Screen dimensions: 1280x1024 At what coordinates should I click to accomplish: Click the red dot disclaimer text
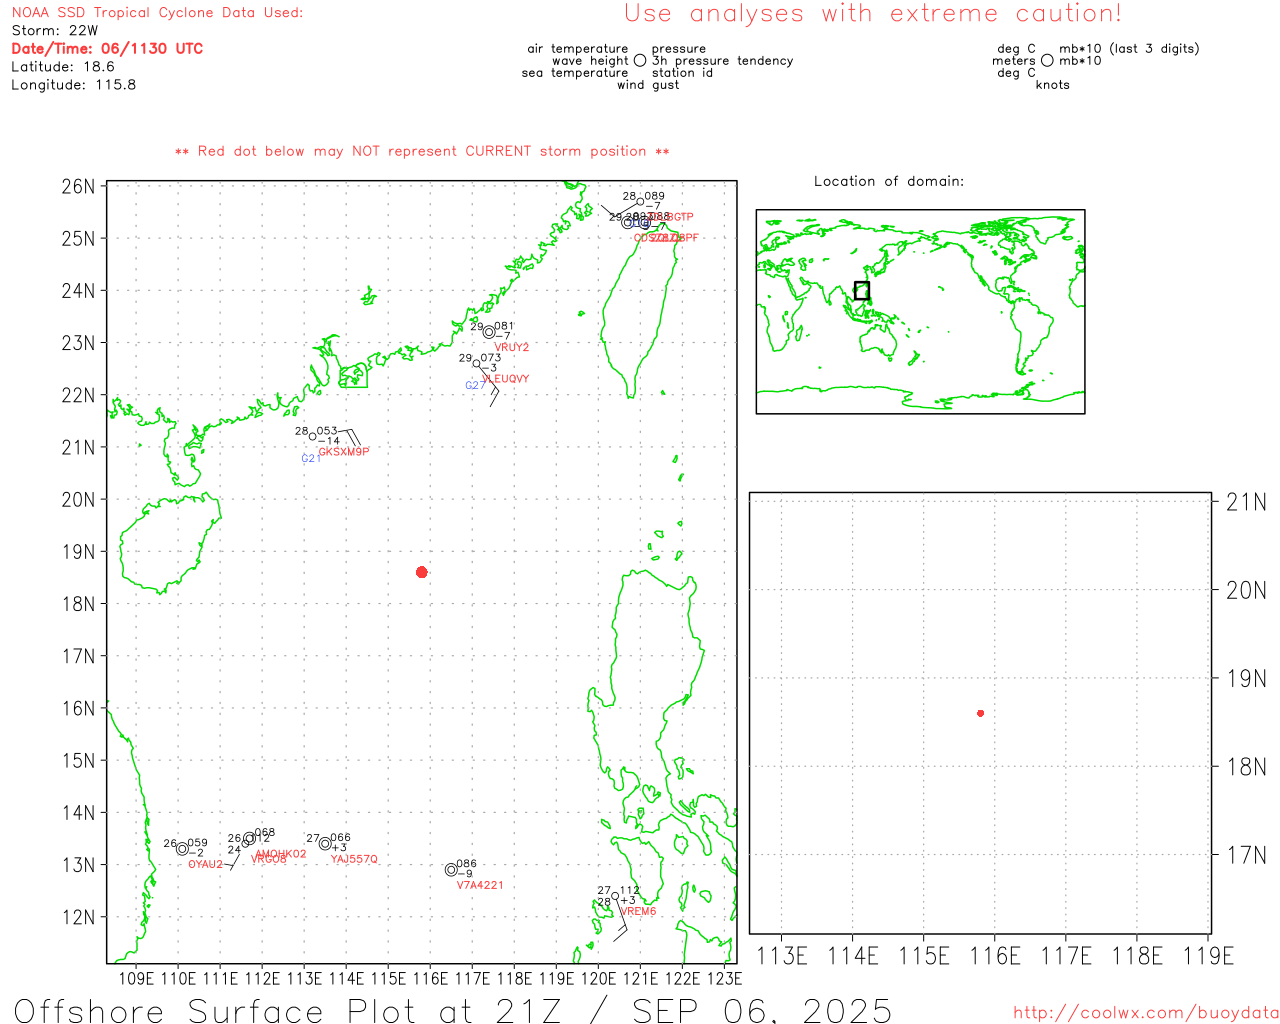(422, 152)
